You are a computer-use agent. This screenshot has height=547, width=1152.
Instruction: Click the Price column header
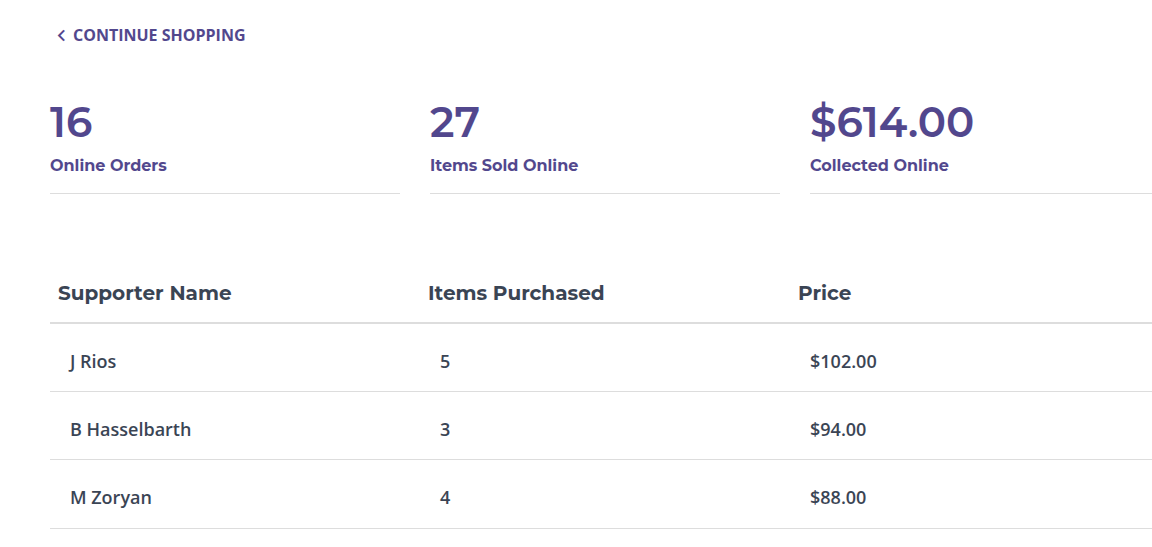pyautogui.click(x=824, y=293)
